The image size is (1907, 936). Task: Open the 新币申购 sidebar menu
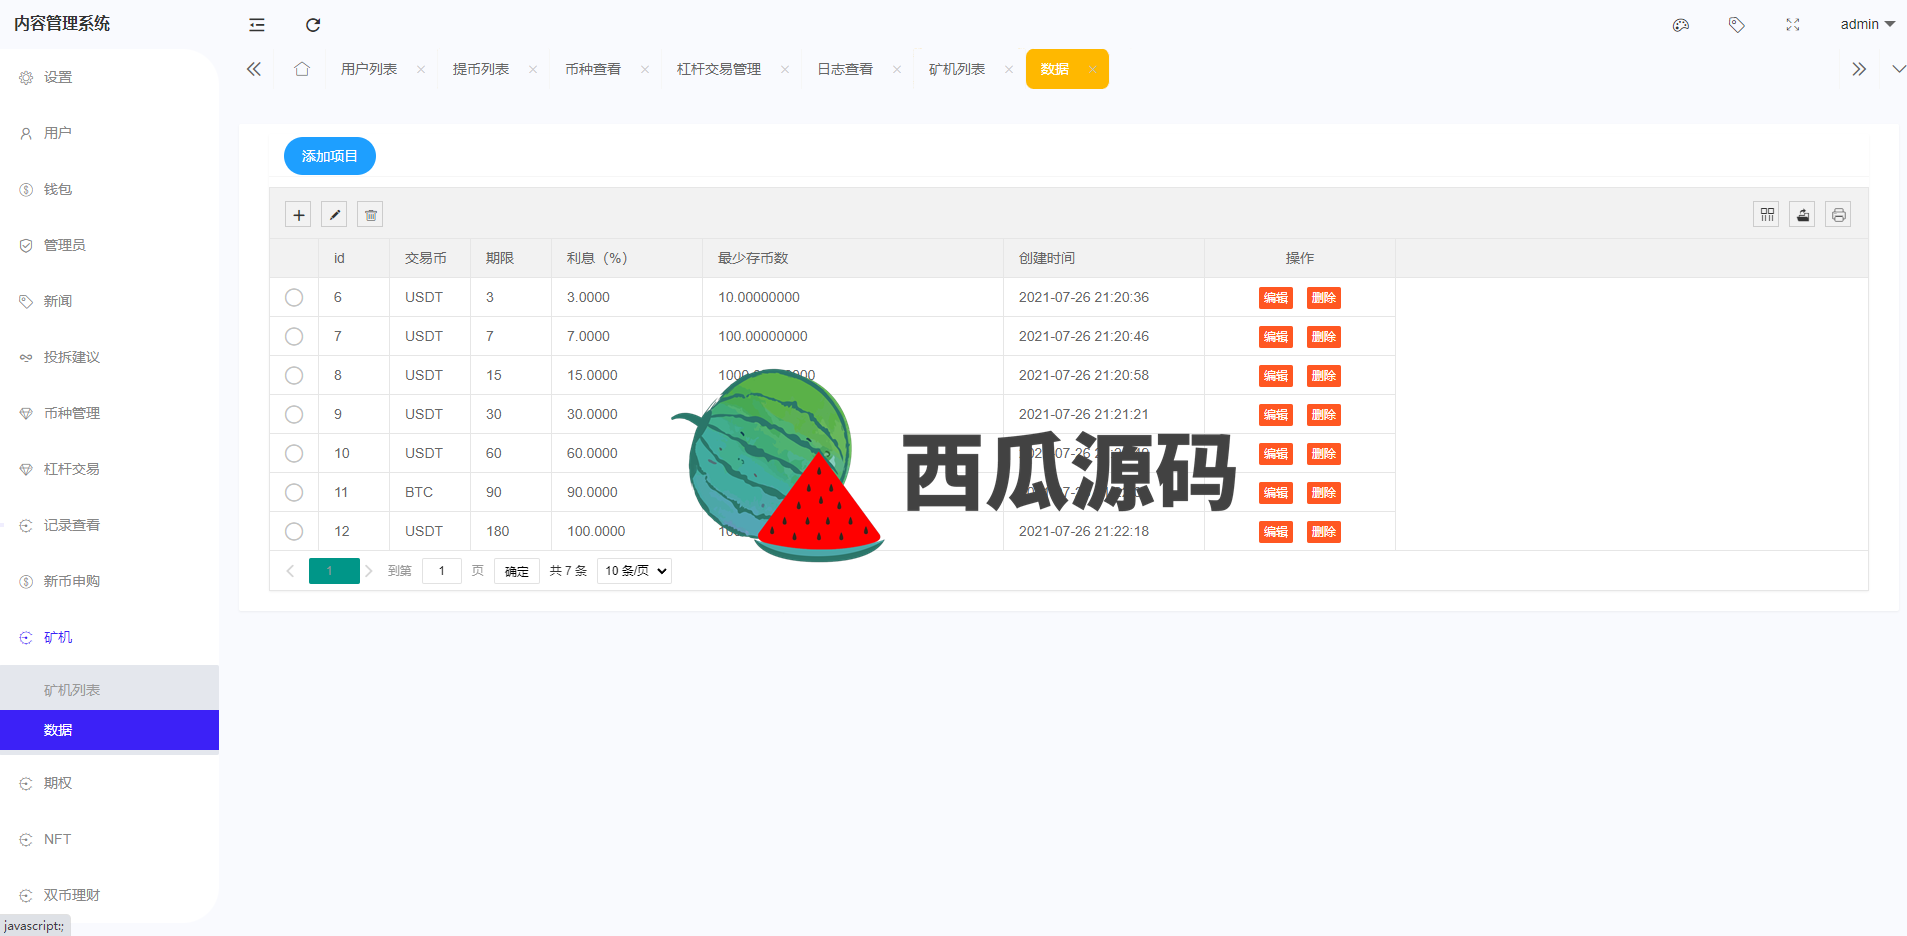click(109, 581)
